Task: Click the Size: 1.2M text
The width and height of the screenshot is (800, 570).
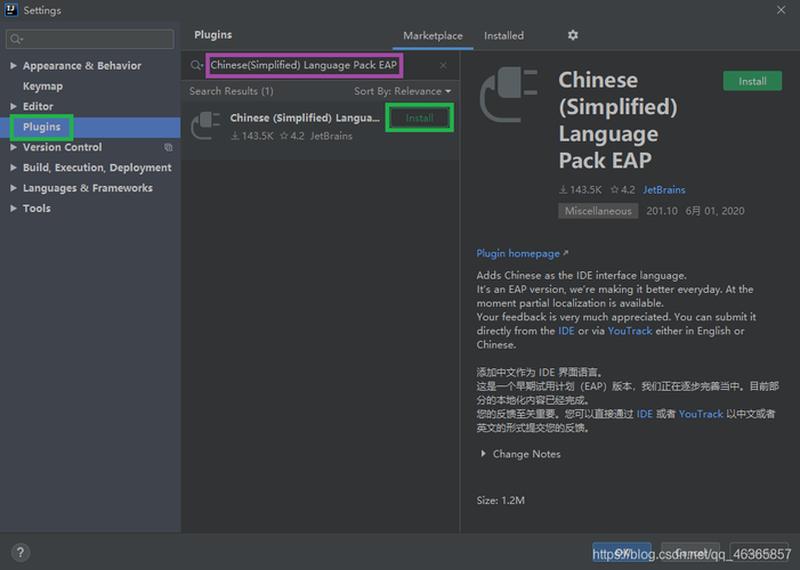Action: coord(501,500)
